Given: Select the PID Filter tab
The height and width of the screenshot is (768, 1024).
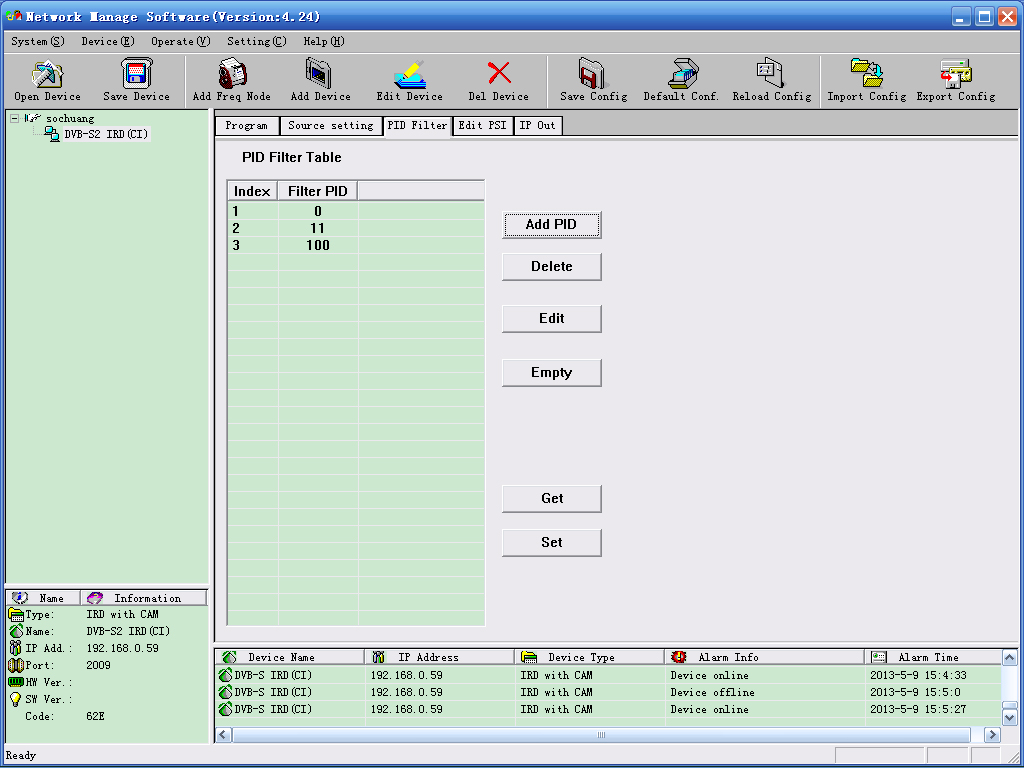Looking at the screenshot, I should point(417,125).
